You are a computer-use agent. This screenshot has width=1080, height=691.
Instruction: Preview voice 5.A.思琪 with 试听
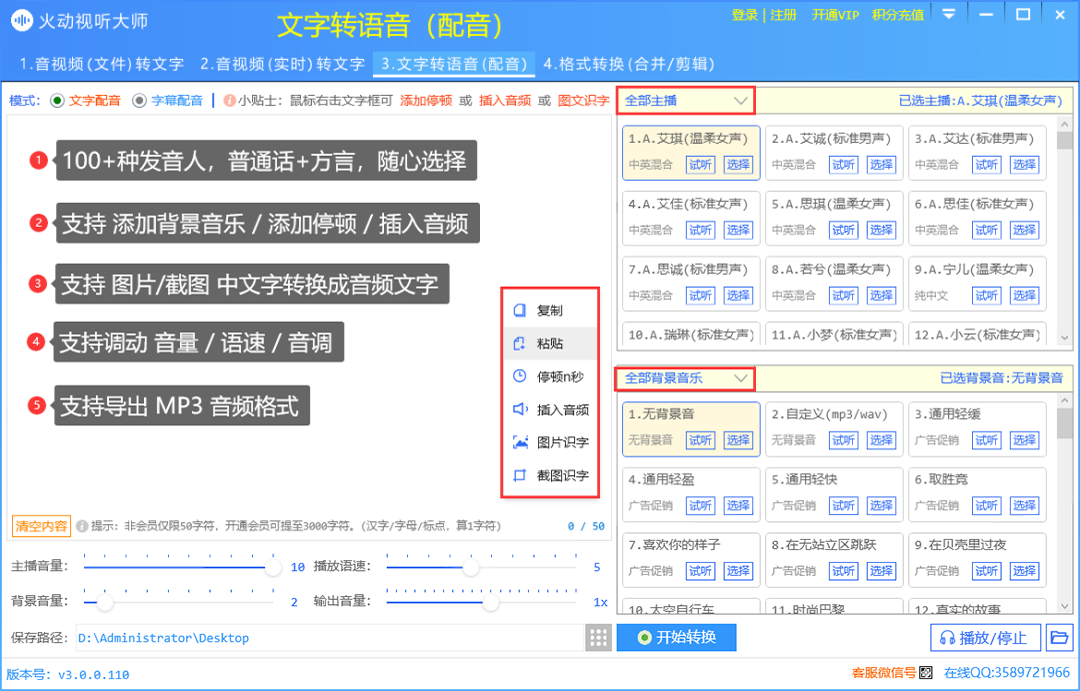pyautogui.click(x=843, y=230)
